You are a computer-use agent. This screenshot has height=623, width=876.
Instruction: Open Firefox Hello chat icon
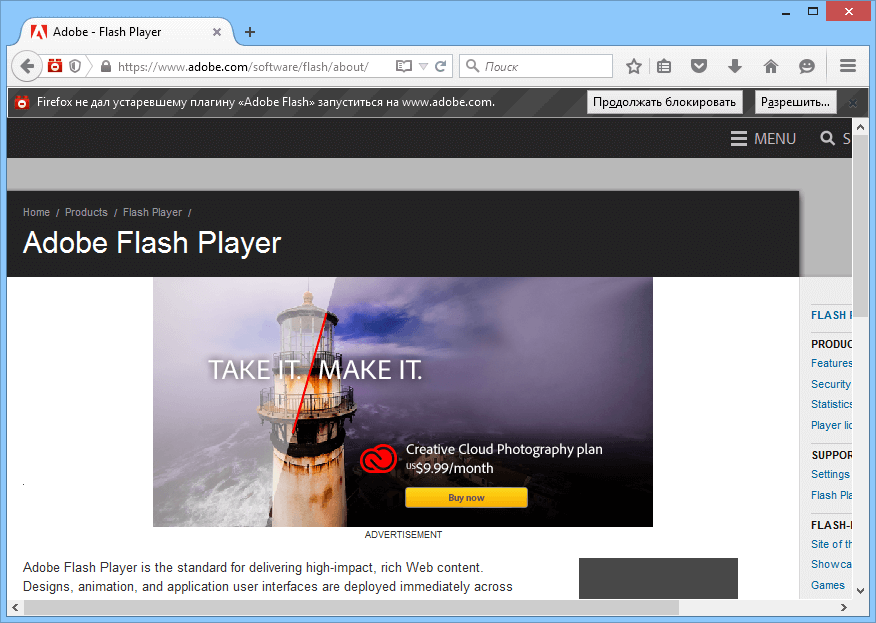pyautogui.click(x=806, y=66)
